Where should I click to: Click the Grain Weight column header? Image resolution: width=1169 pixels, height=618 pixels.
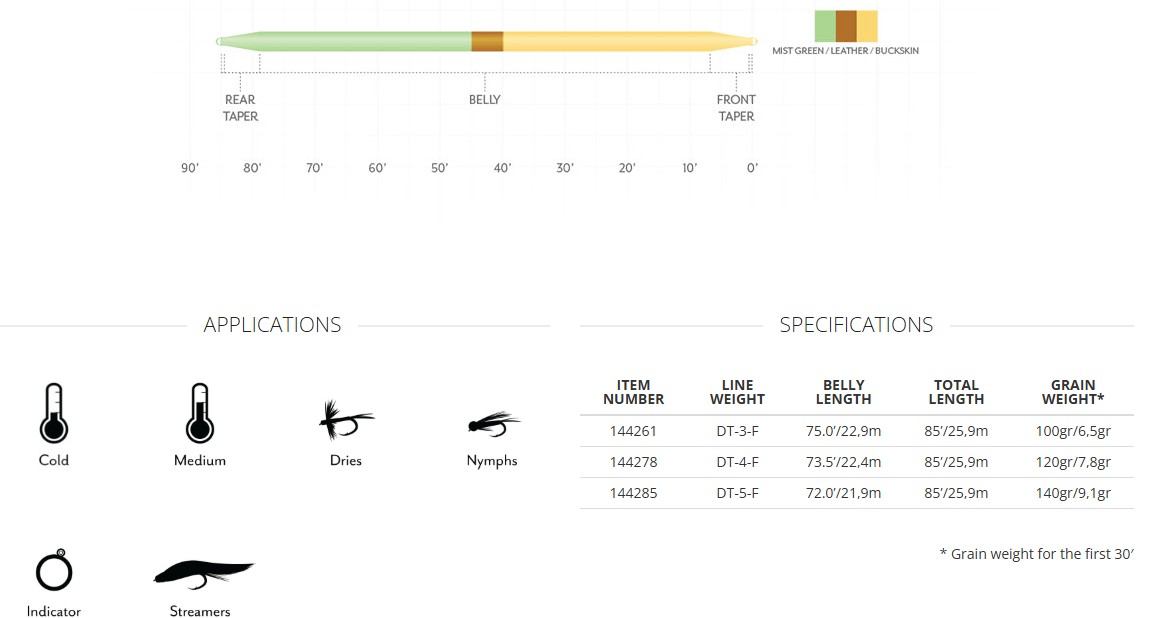pos(1073,392)
